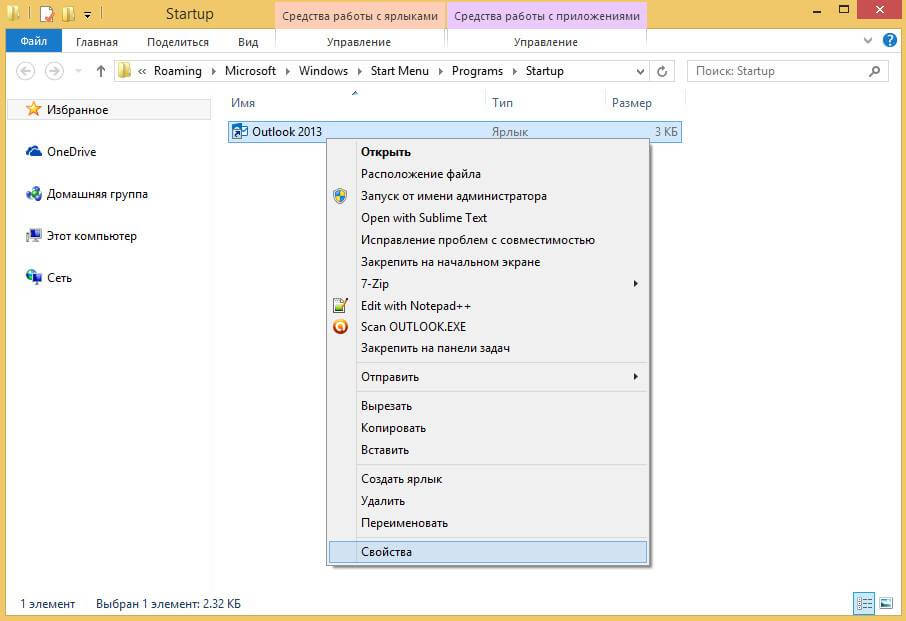
Task: Expand the 7-Zip submenu
Action: [x=635, y=284]
